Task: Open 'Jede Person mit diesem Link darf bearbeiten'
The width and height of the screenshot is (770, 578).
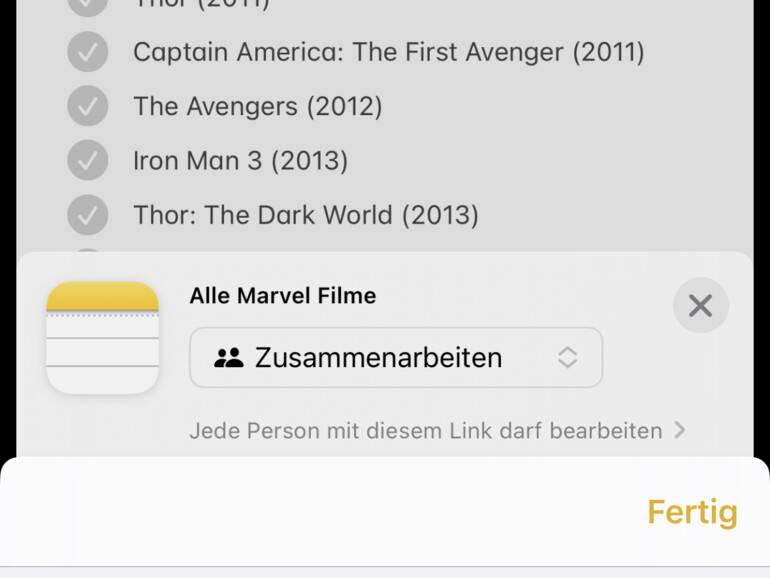Action: tap(426, 431)
